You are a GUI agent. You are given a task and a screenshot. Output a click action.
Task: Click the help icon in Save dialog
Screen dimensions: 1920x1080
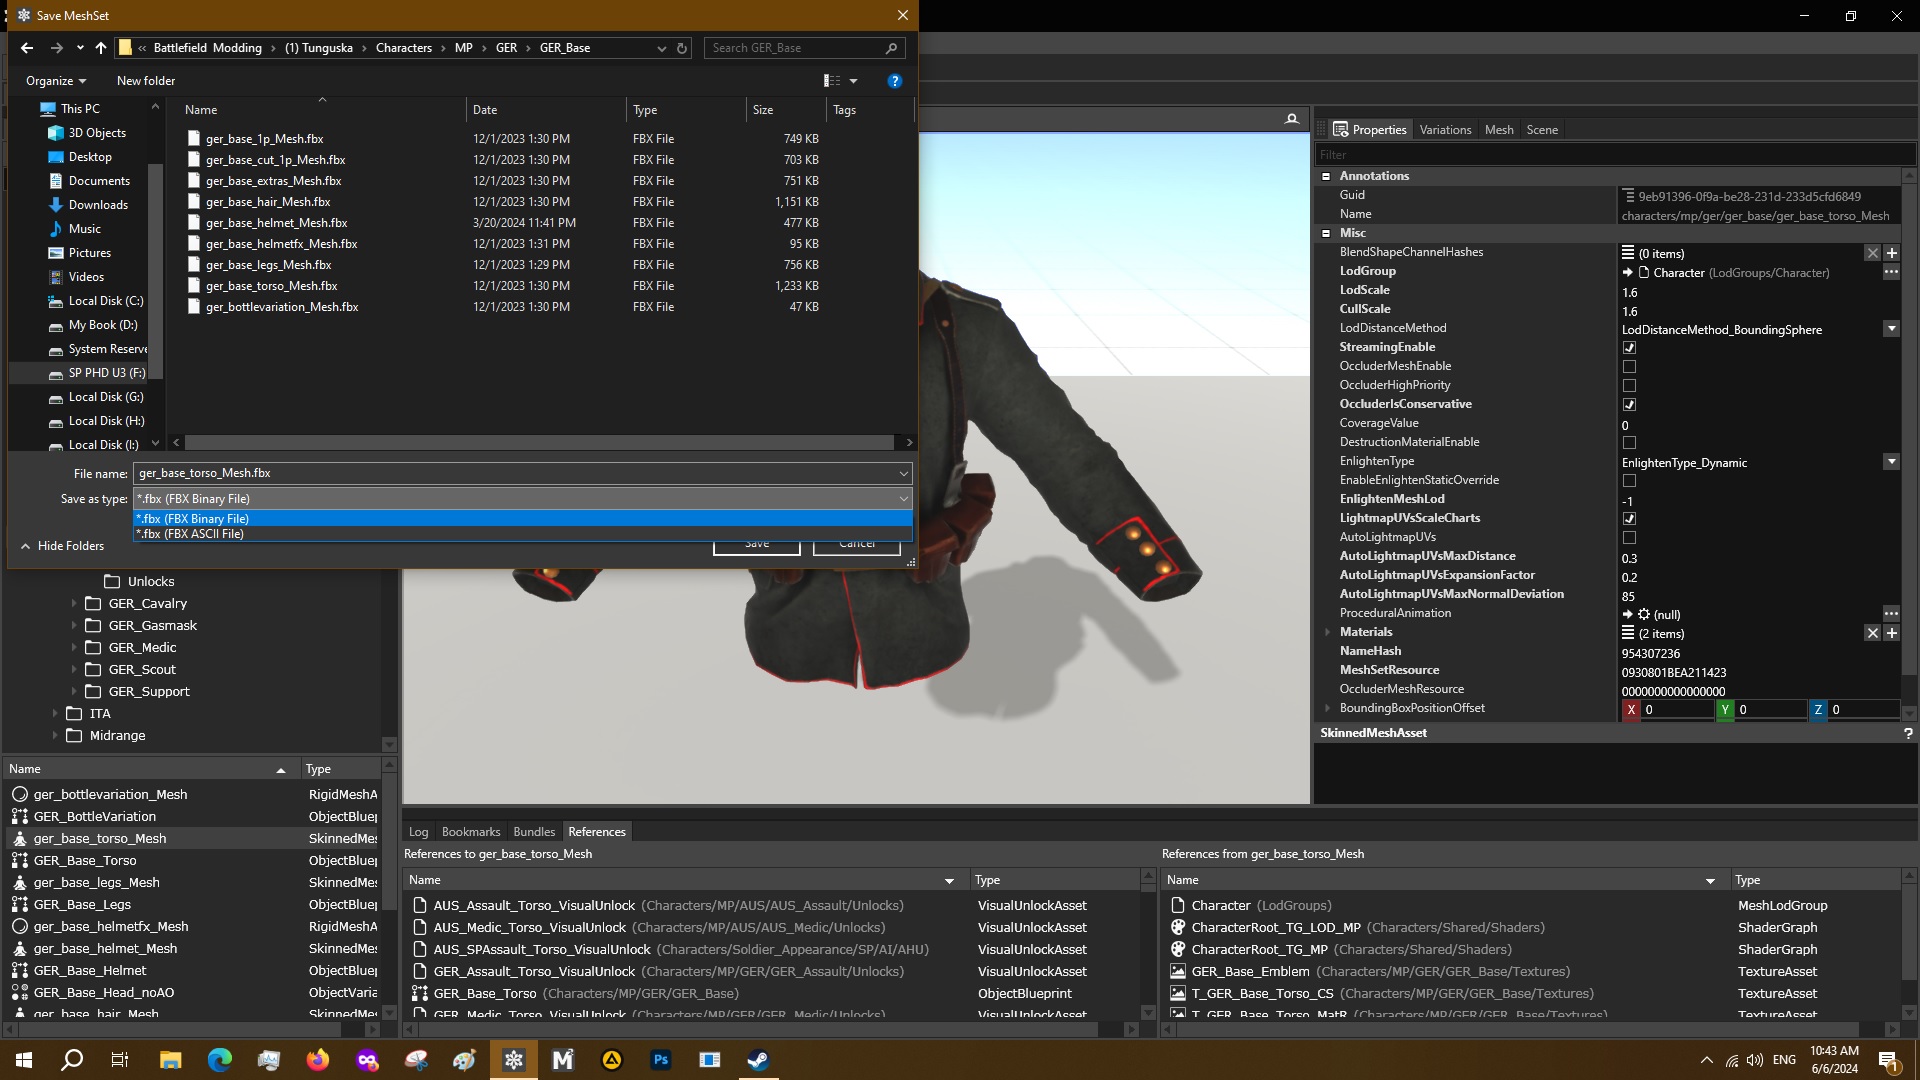click(x=894, y=81)
